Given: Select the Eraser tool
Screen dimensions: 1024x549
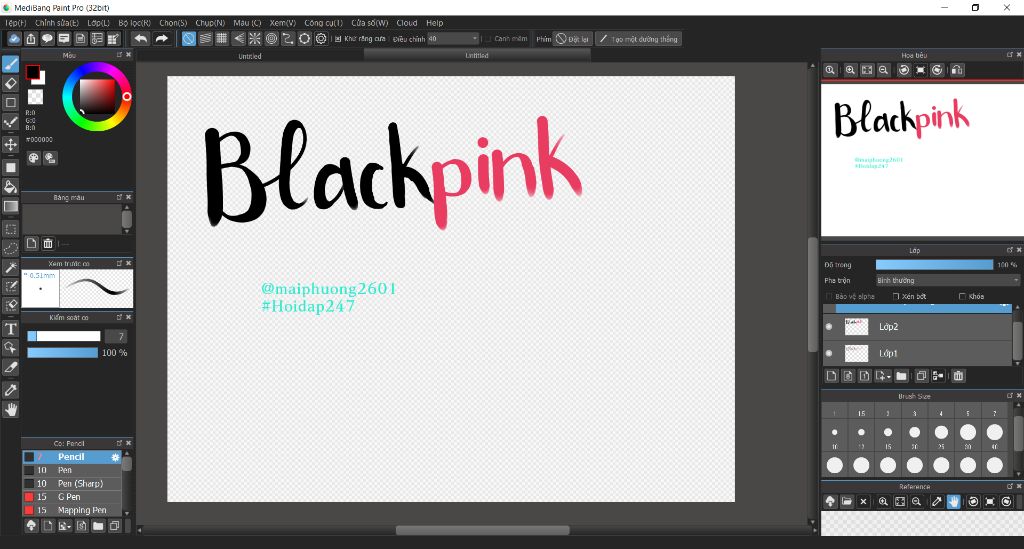Looking at the screenshot, I should [x=10, y=83].
